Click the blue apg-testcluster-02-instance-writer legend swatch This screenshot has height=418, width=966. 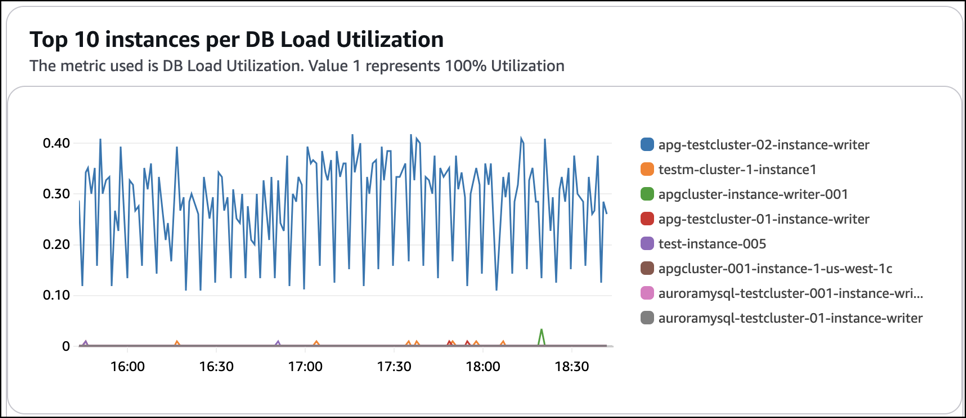point(647,145)
